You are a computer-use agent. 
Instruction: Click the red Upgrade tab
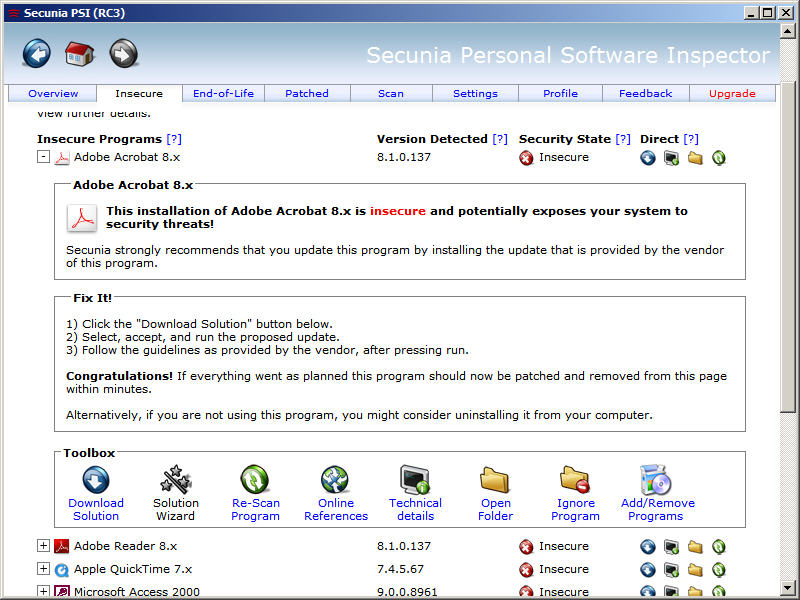732,94
